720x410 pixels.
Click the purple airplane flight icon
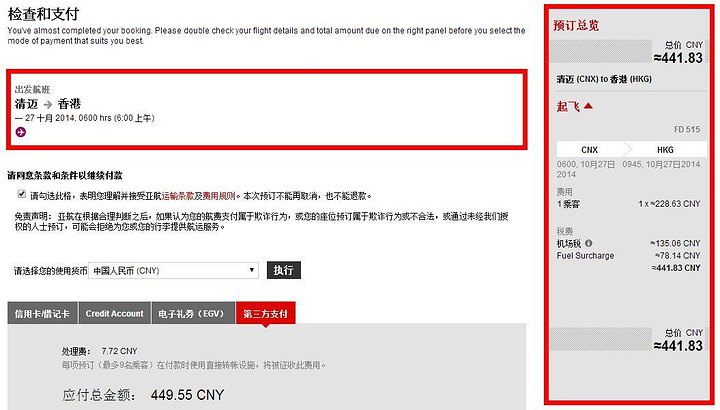pyautogui.click(x=21, y=132)
